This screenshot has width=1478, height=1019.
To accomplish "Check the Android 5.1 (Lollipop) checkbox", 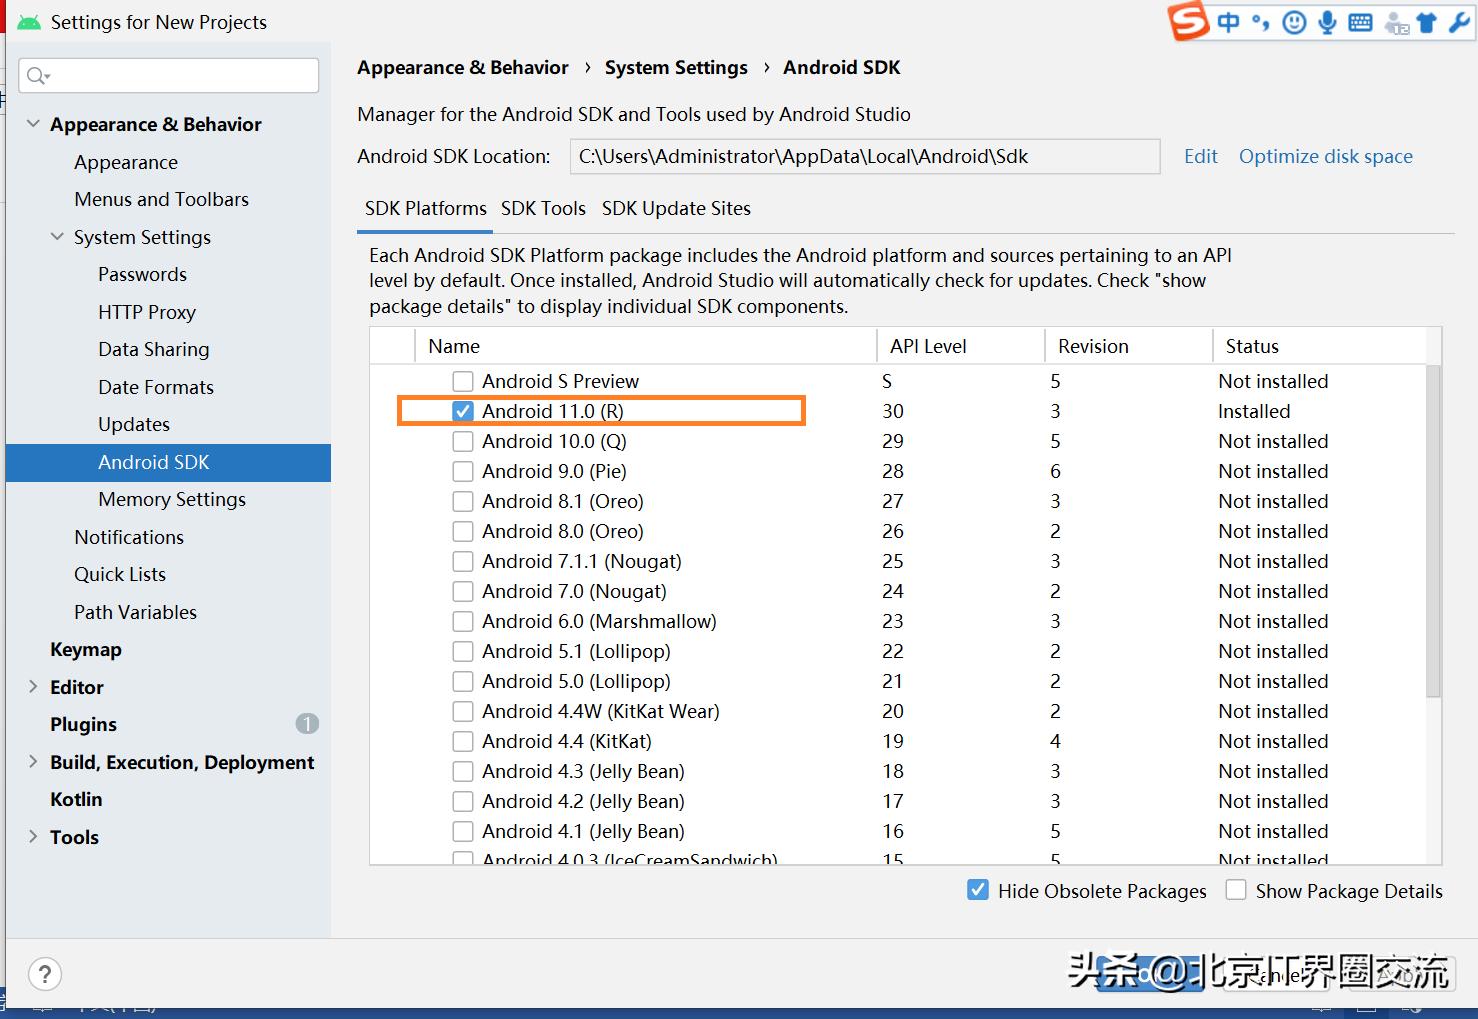I will point(463,651).
